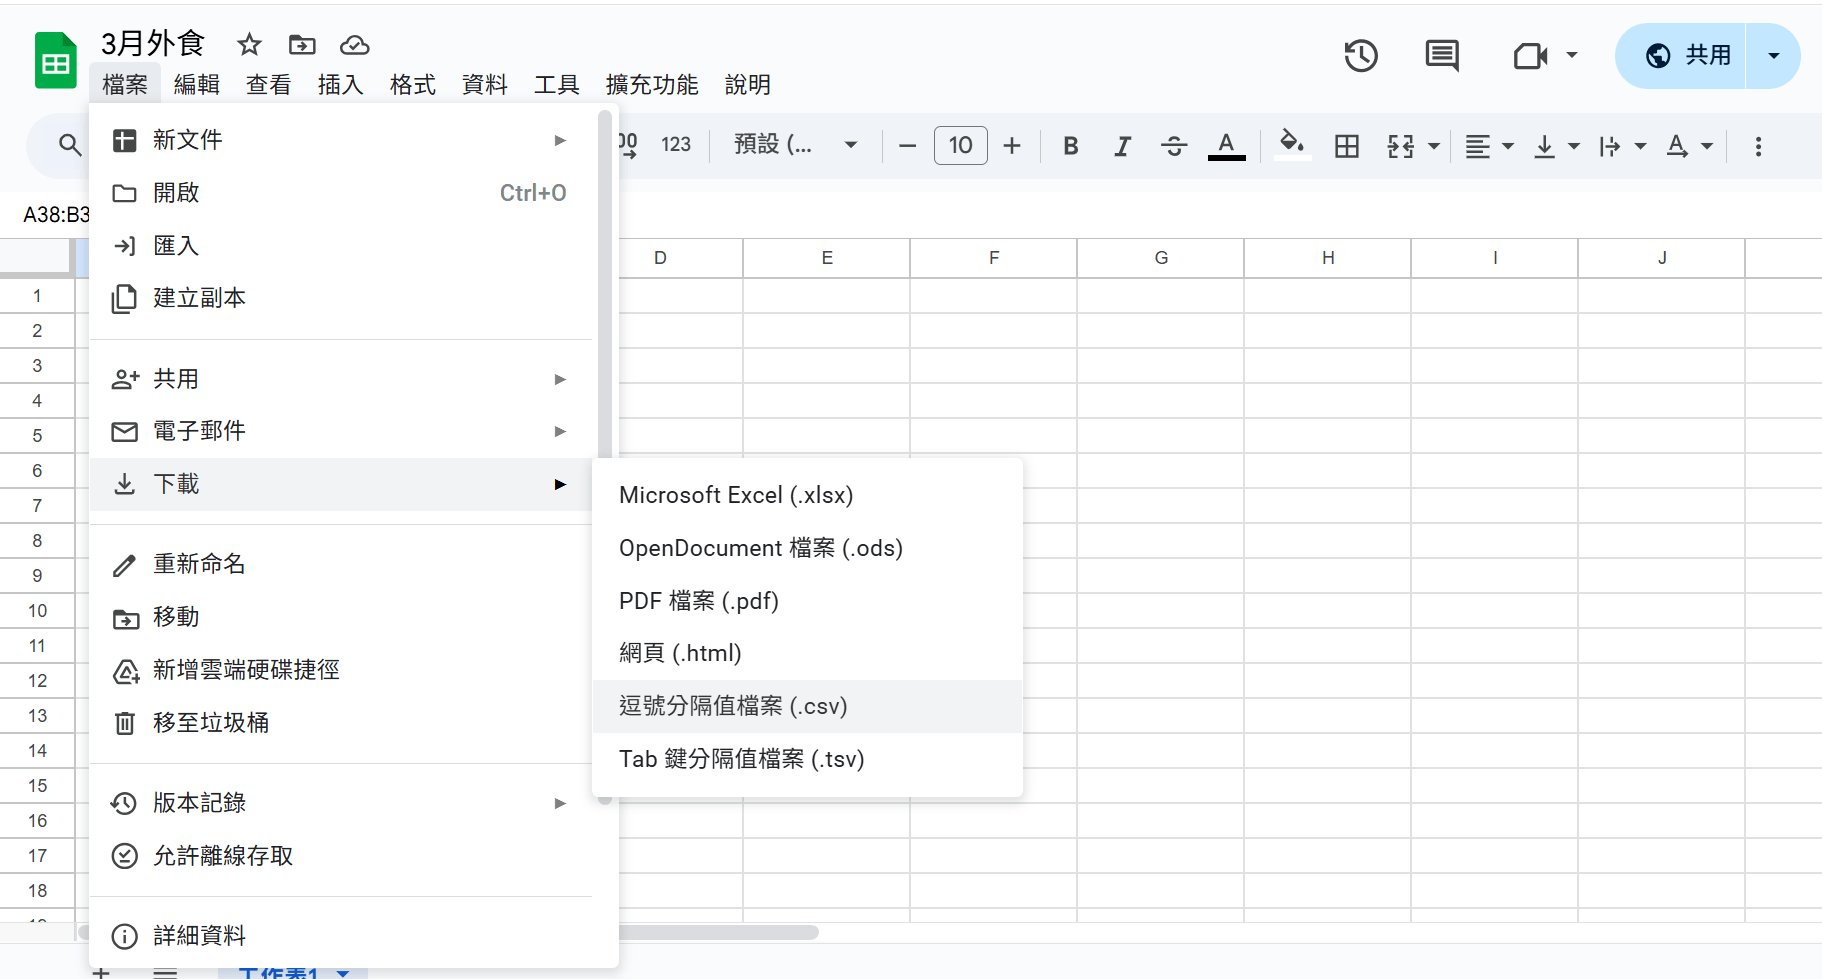Choose 開啟 from file menu
The image size is (1822, 979).
pyautogui.click(x=341, y=193)
